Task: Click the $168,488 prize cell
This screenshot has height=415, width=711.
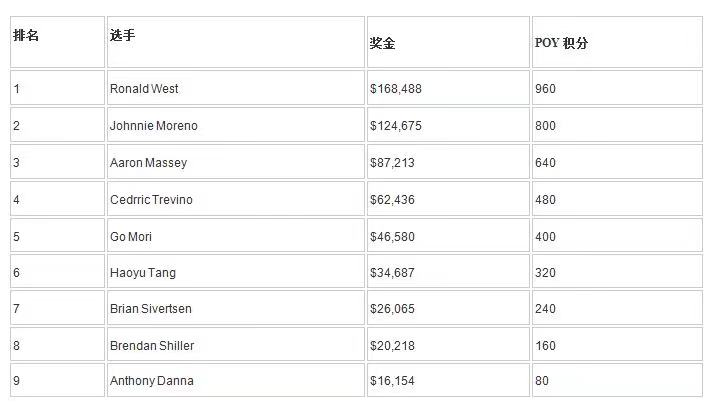Action: (x=448, y=88)
